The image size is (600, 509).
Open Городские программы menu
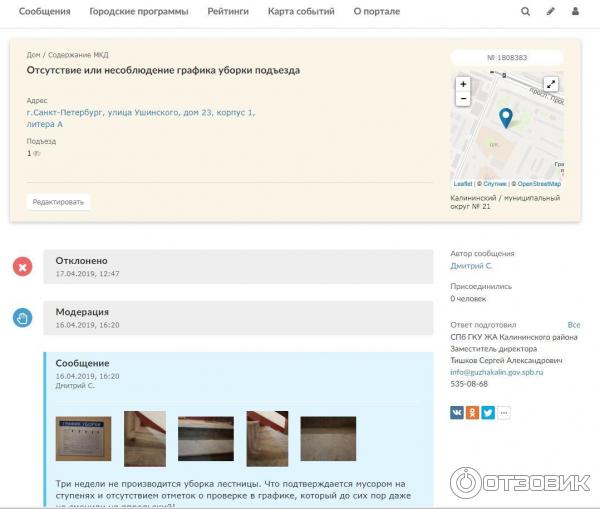[x=138, y=12]
